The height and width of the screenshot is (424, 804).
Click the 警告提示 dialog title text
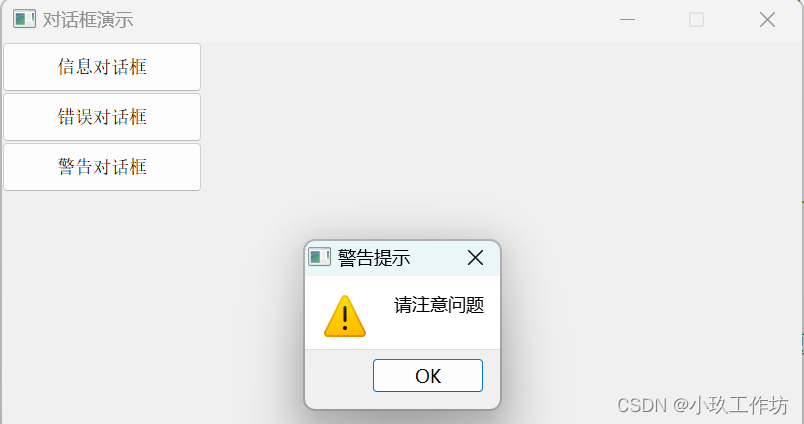374,258
